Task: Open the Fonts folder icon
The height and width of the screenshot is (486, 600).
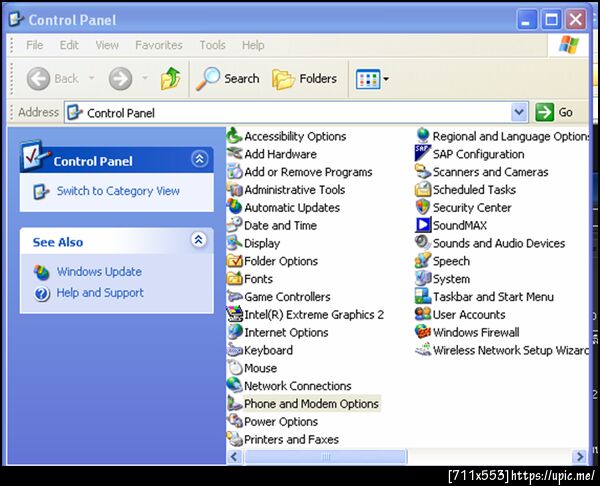Action: pyautogui.click(x=234, y=279)
